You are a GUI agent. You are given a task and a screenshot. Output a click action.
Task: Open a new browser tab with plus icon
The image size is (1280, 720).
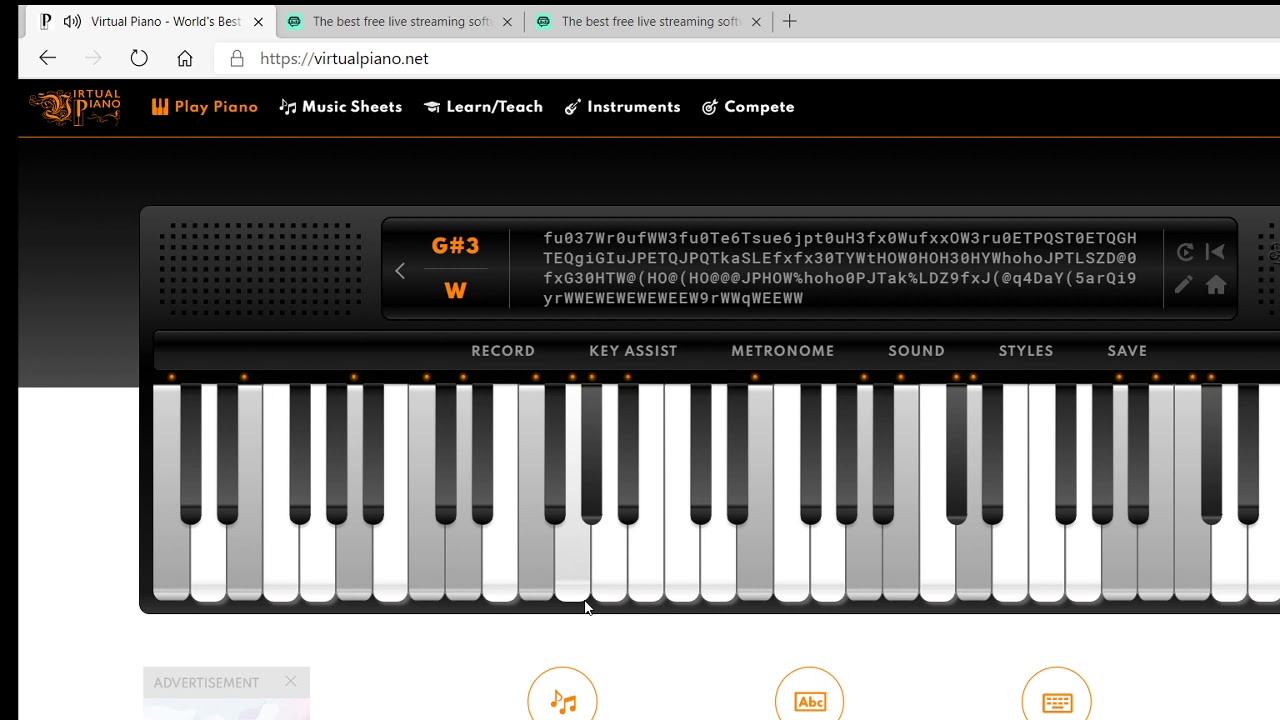[x=789, y=21]
